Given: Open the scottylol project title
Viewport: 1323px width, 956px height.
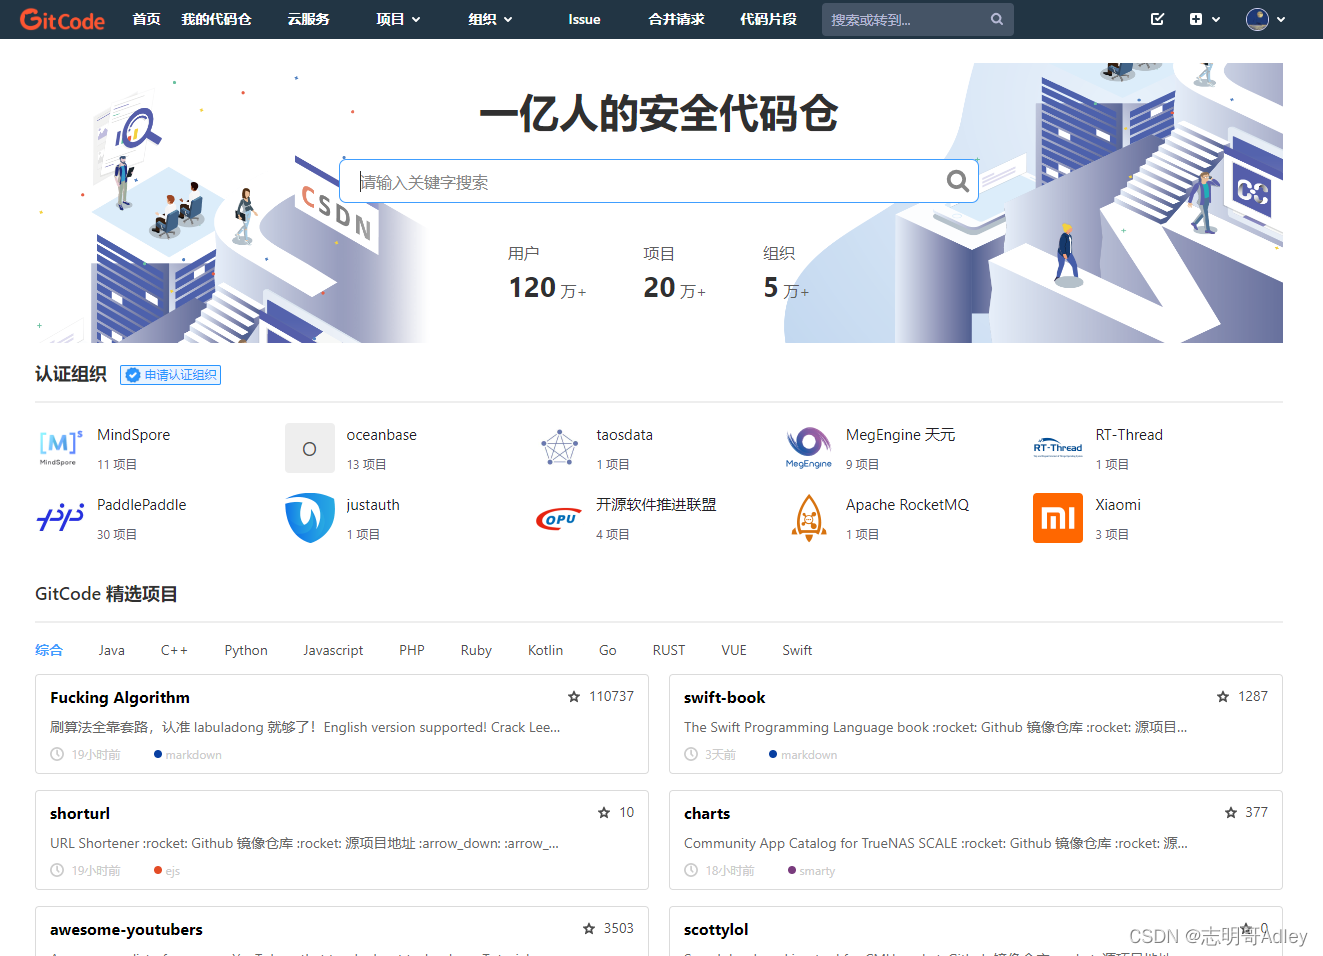Looking at the screenshot, I should tap(716, 929).
